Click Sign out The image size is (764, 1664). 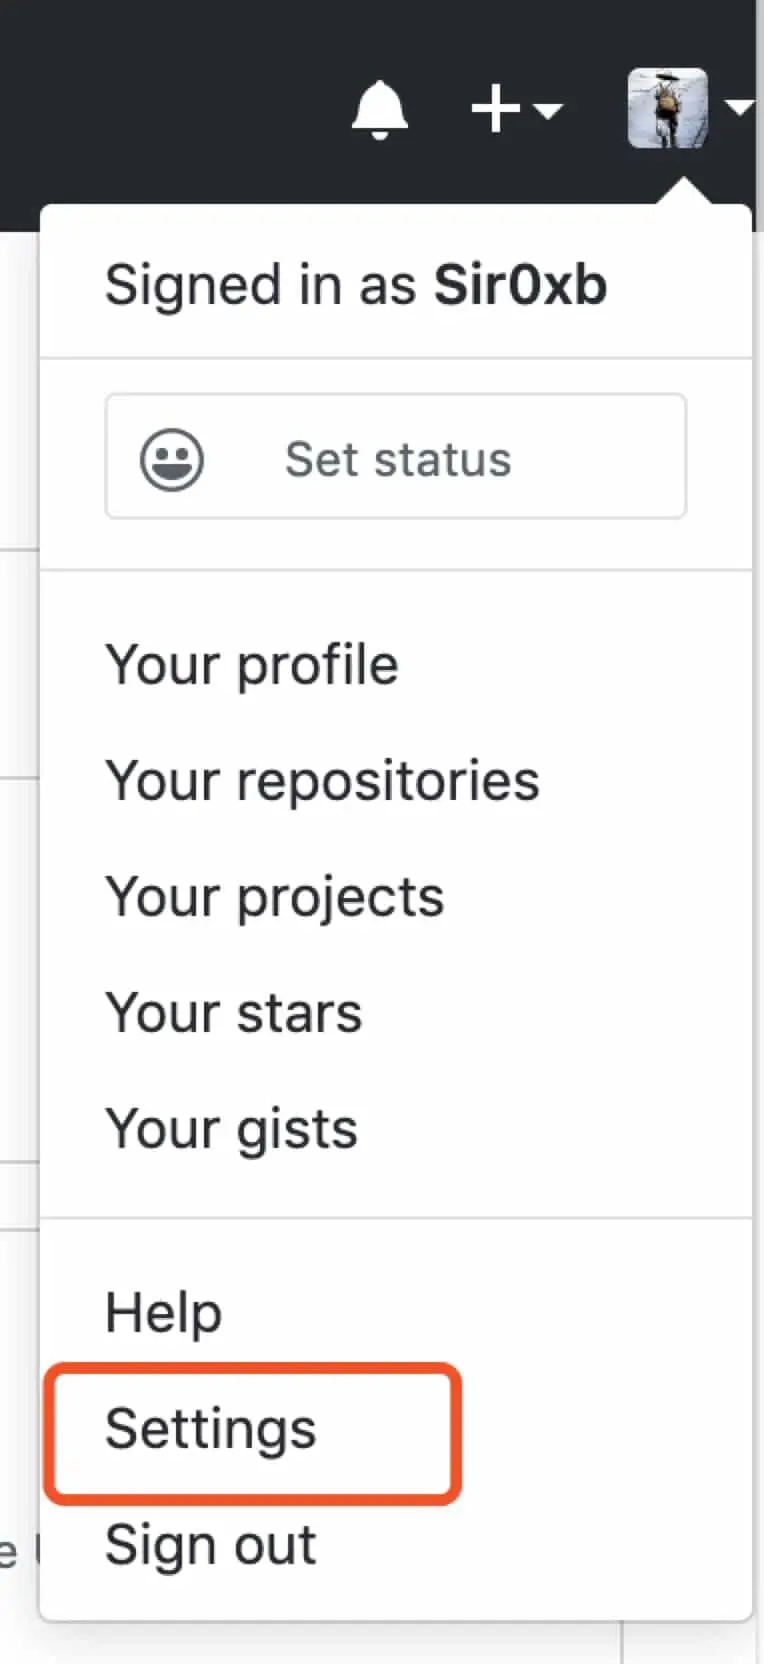tap(211, 1545)
